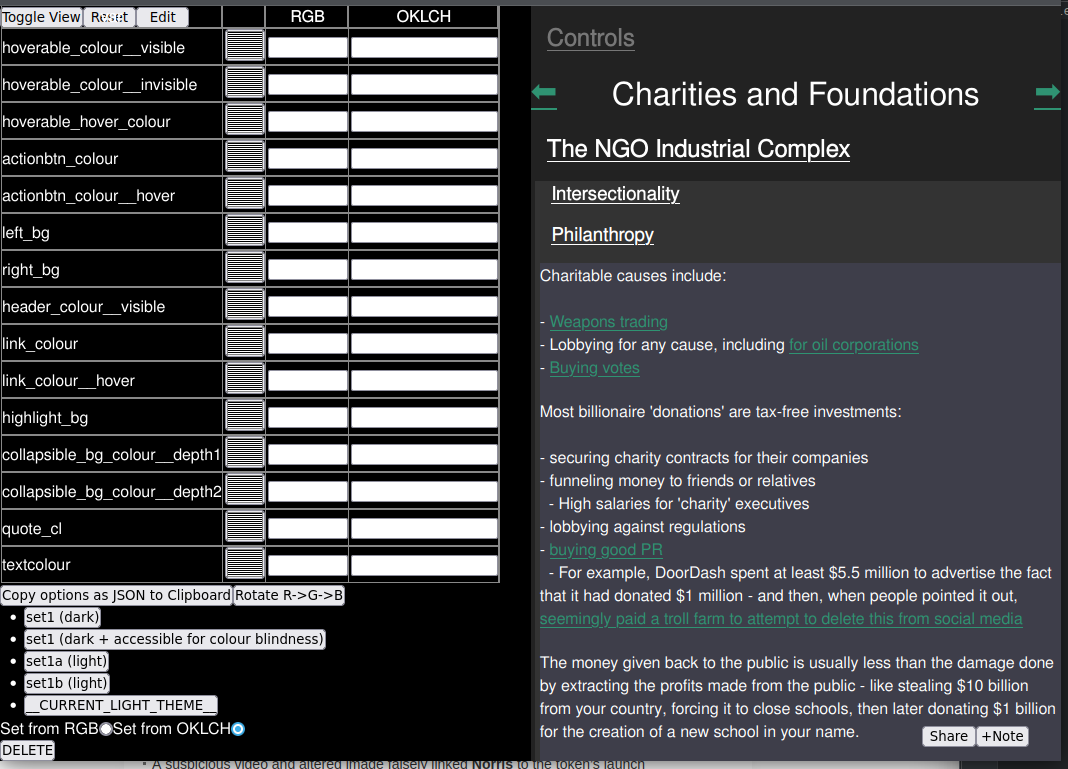Viewport: 1068px width, 769px height.
Task: Click the Rotate R->G->B button
Action: [x=289, y=596]
